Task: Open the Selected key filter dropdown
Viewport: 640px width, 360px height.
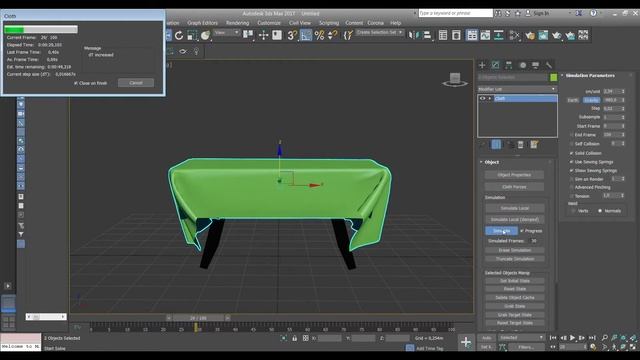Action: [x=522, y=338]
